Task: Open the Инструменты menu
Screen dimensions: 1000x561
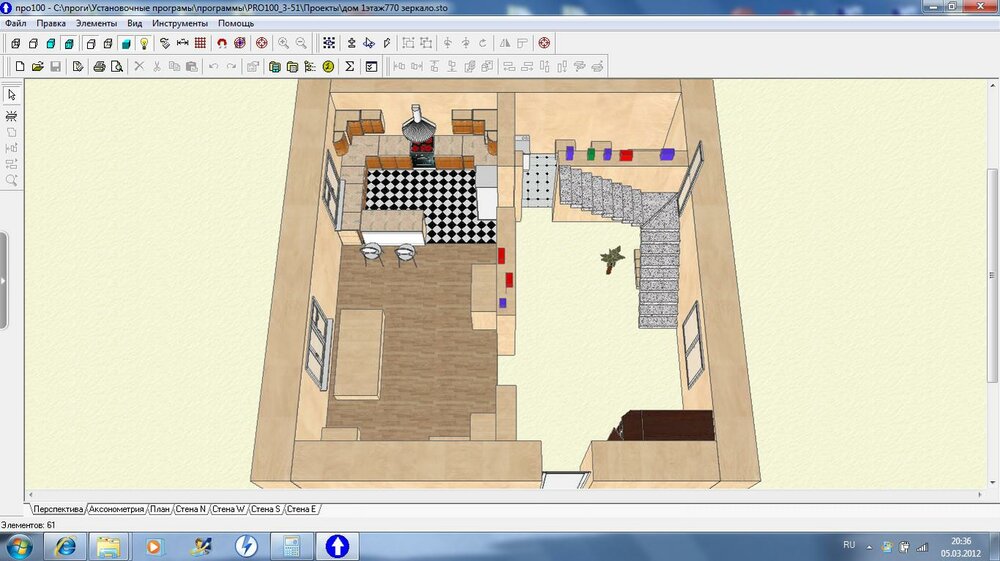Action: coord(180,22)
